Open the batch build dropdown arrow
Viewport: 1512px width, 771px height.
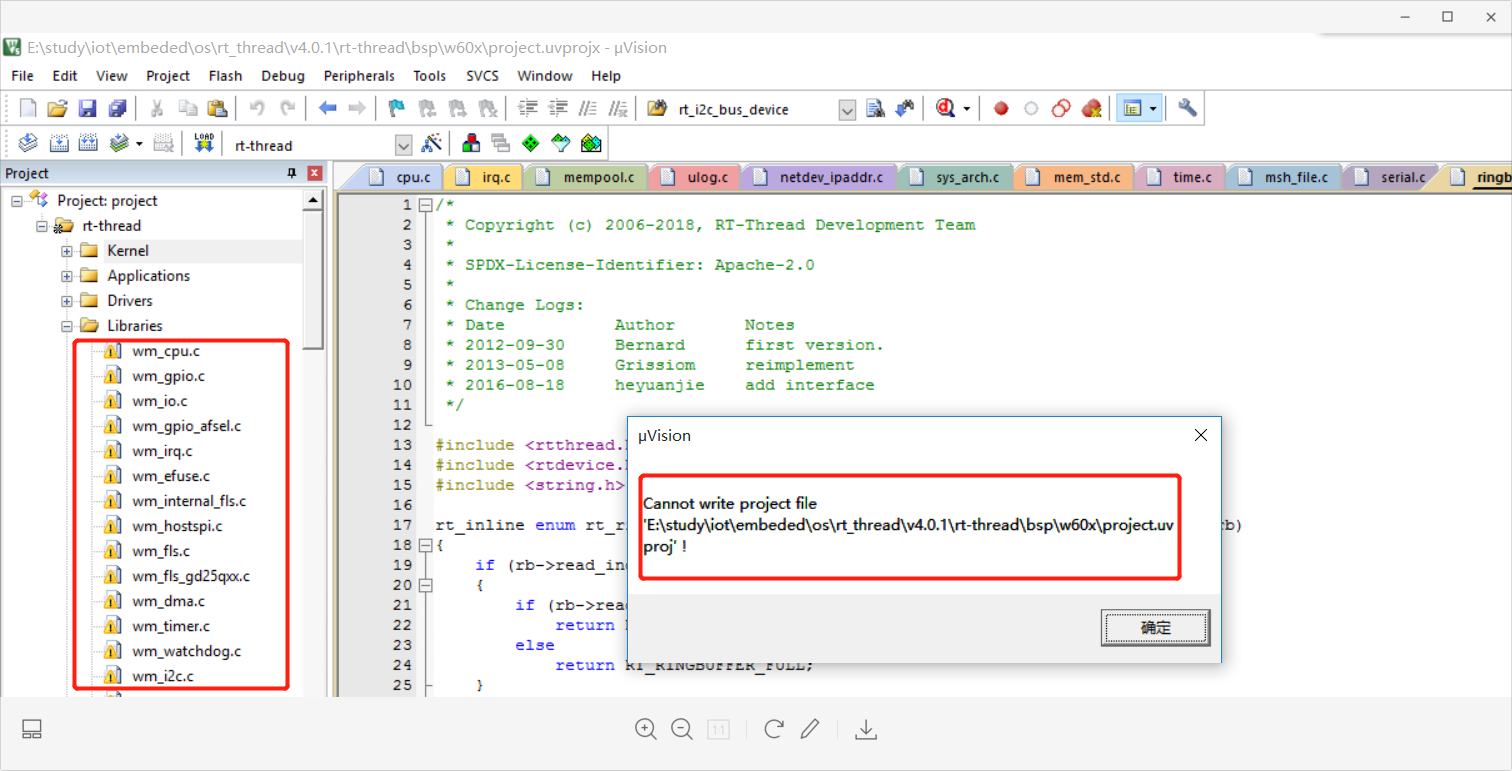tap(139, 144)
